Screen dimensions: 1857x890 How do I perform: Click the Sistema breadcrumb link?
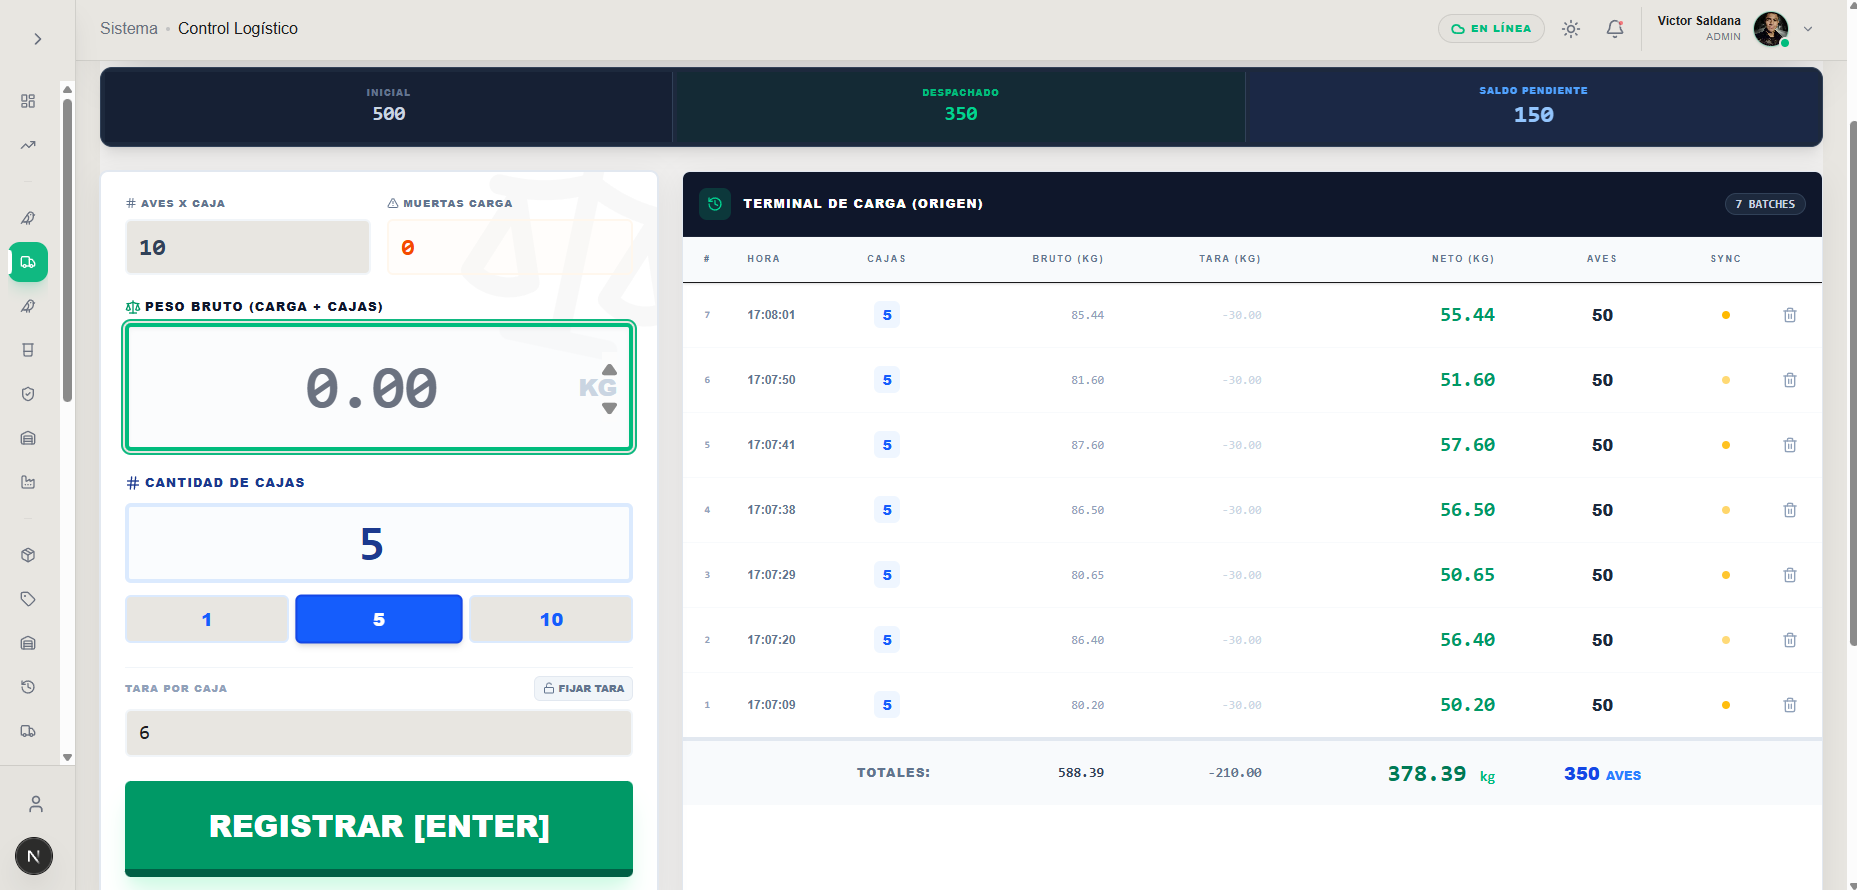coord(129,29)
